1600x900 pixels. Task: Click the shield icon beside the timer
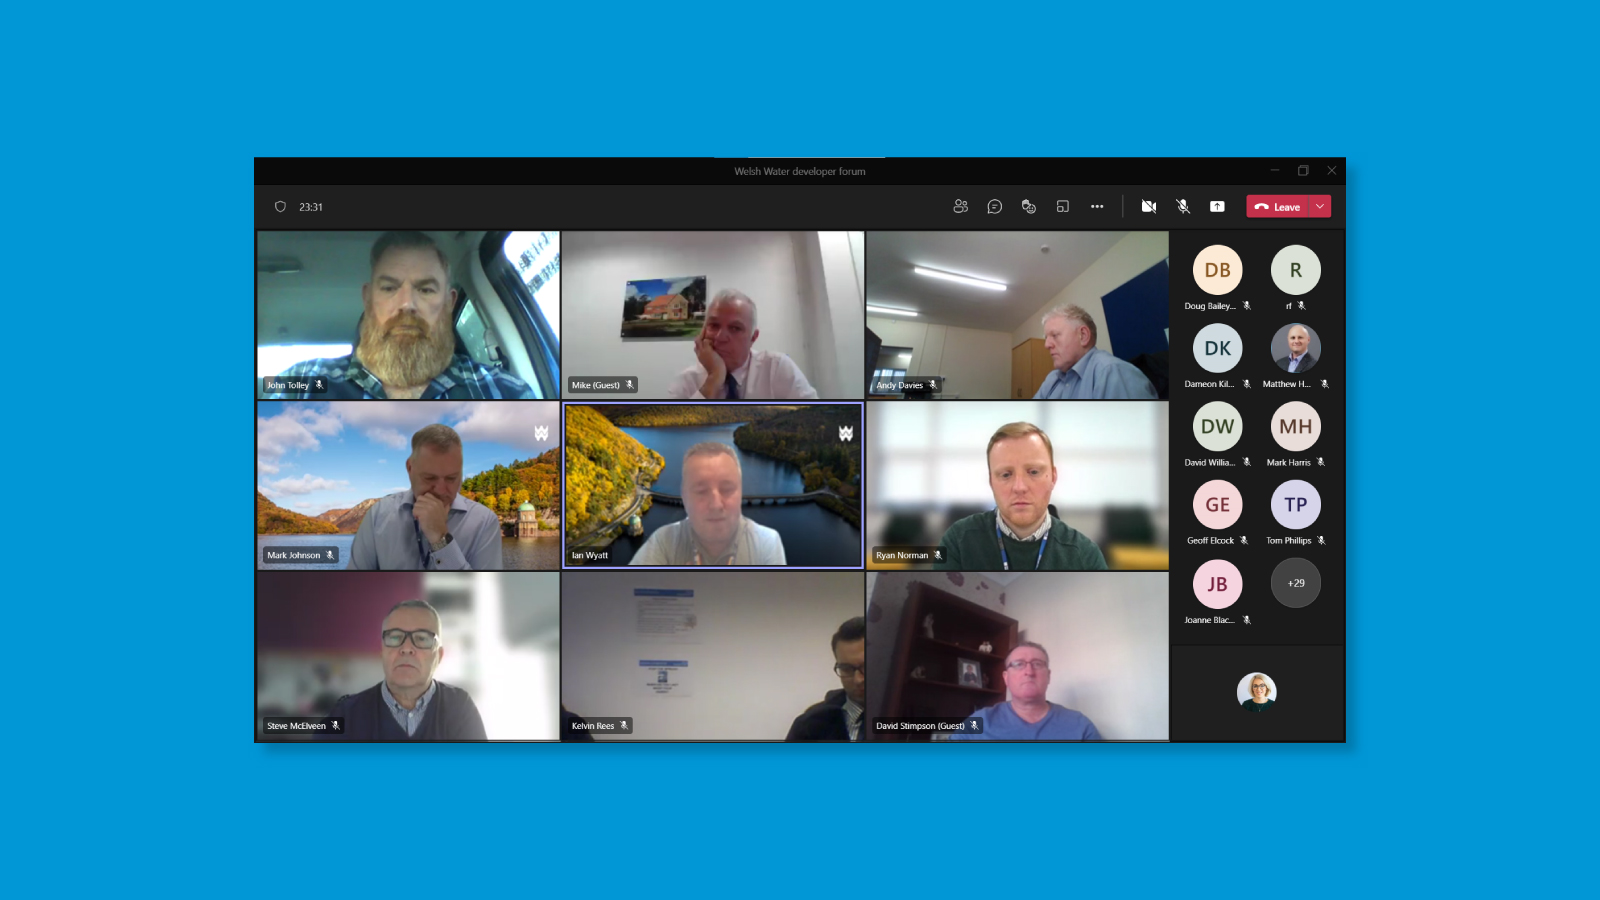pos(280,207)
